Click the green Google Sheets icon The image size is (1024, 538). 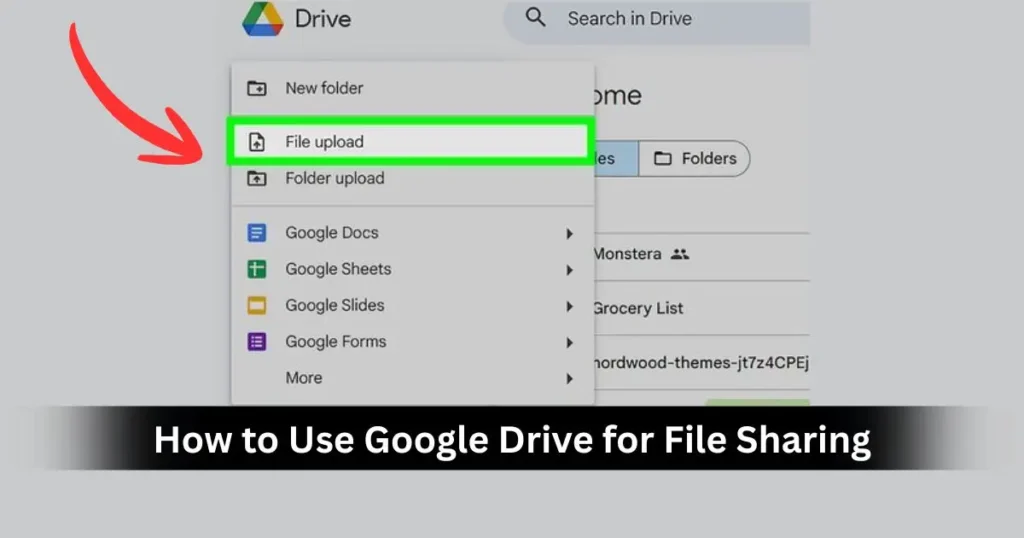257,269
